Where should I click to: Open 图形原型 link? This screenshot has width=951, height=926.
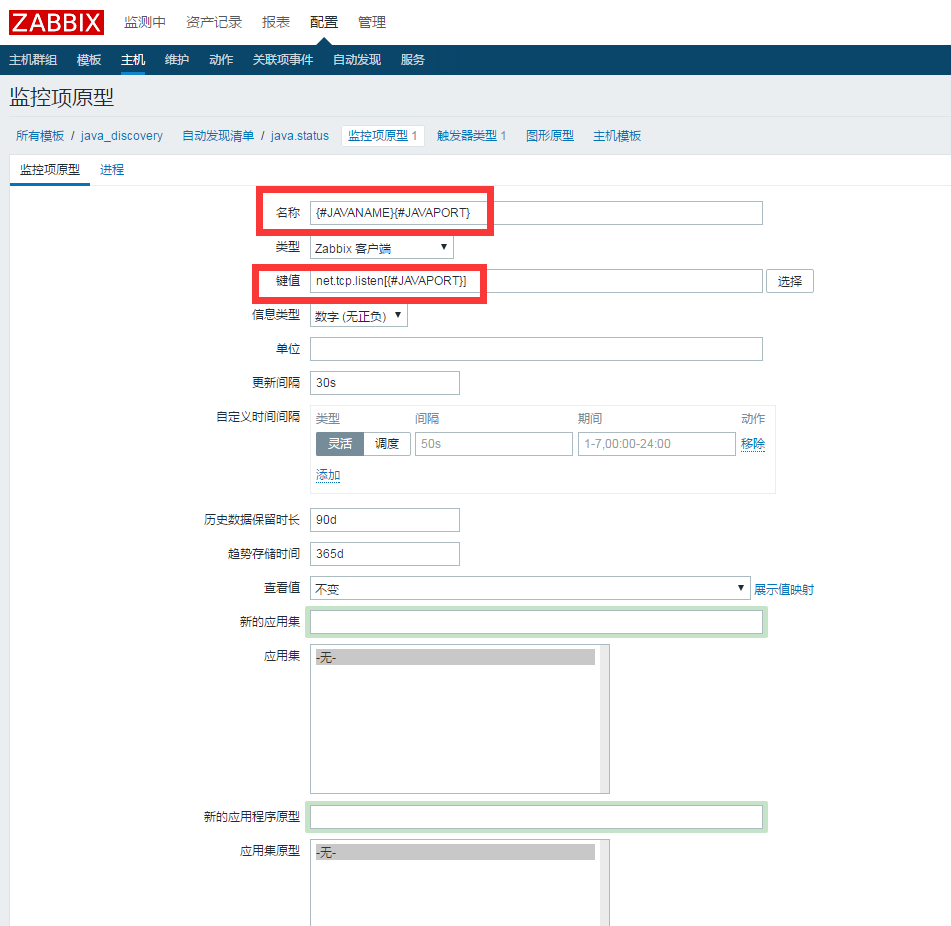click(550, 136)
